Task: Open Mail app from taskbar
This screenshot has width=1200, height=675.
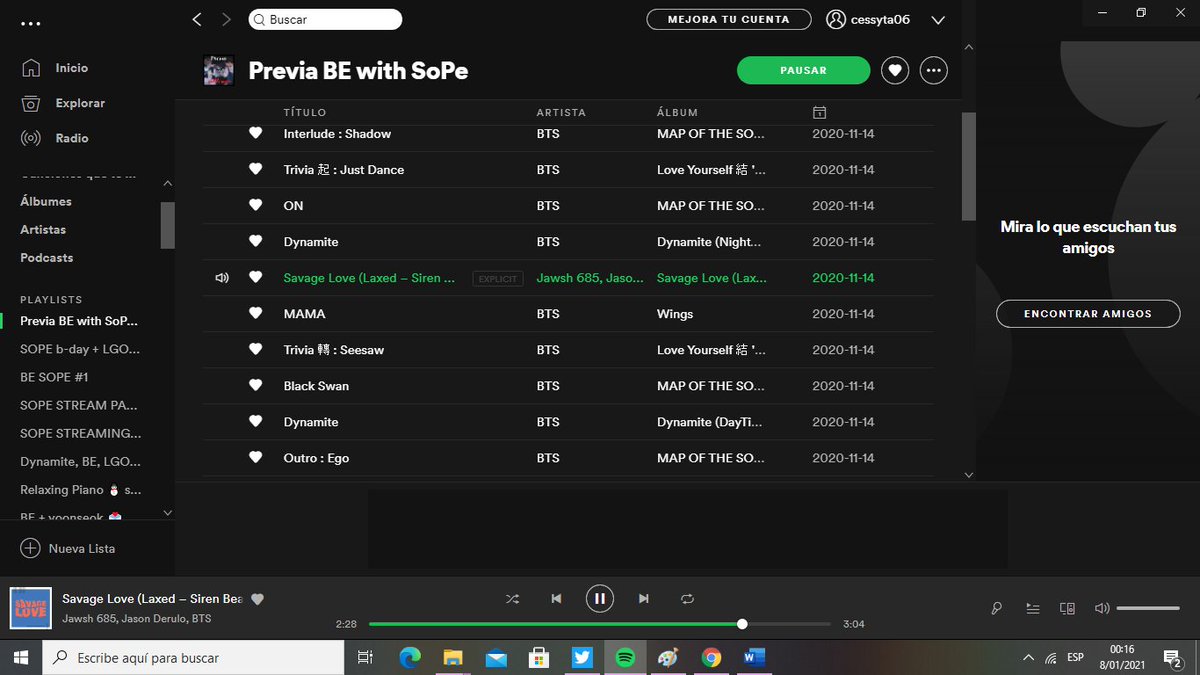Action: click(x=496, y=657)
